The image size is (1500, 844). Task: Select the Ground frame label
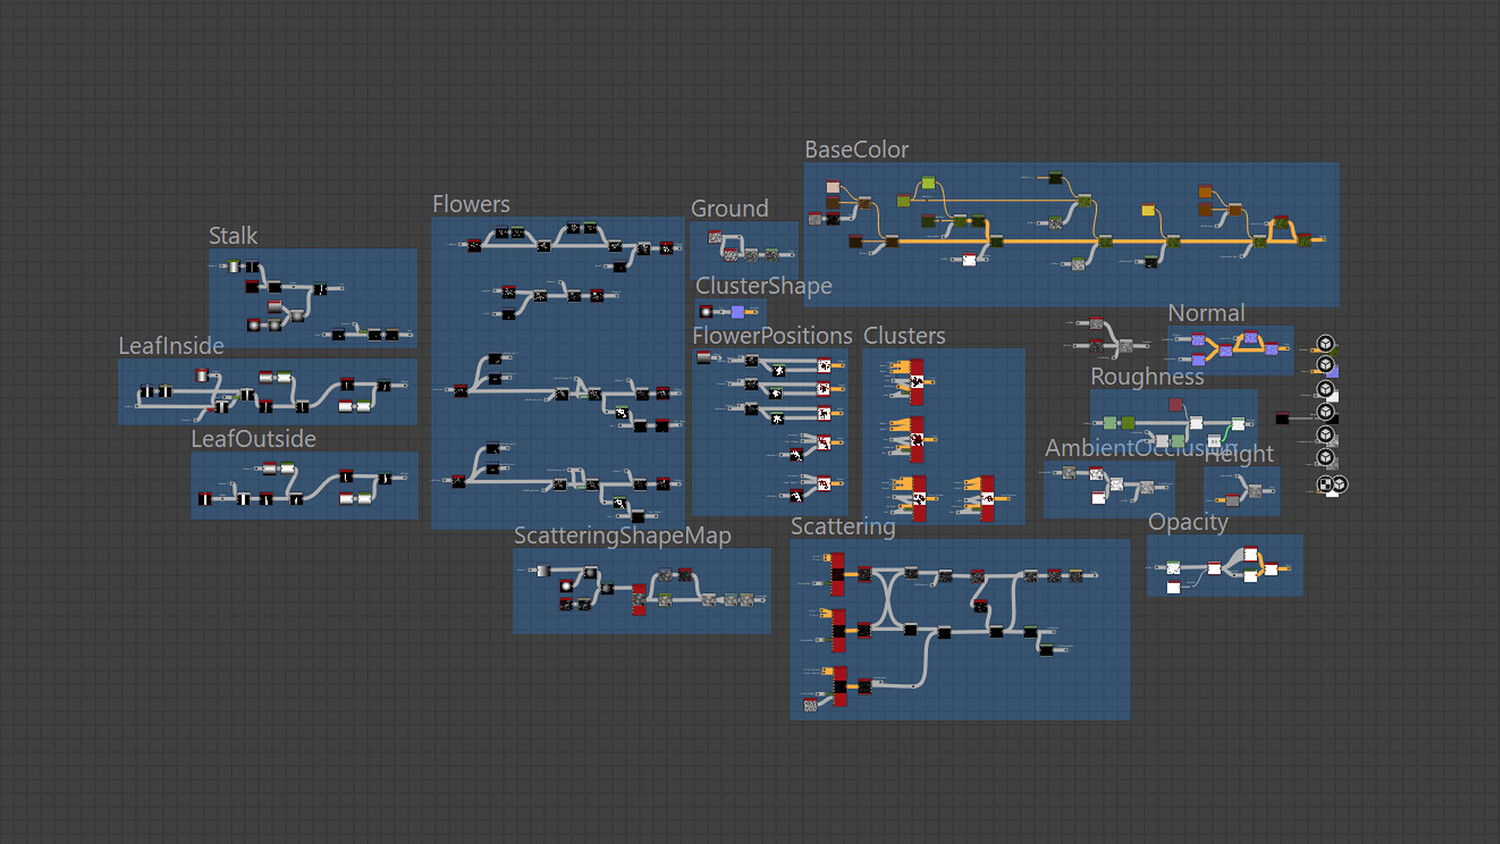pyautogui.click(x=730, y=209)
